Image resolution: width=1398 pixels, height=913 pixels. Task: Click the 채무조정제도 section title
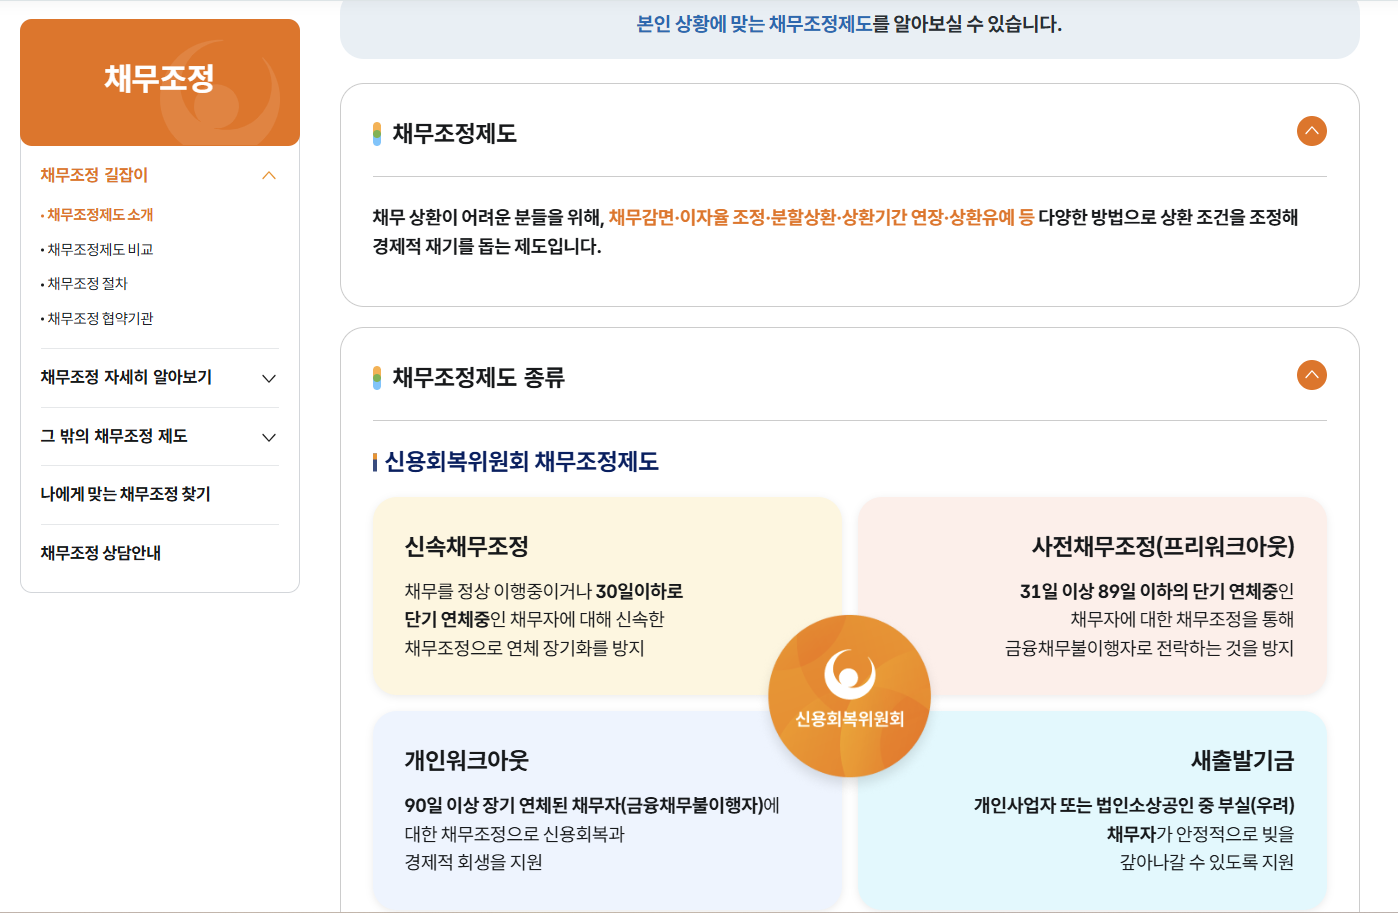click(x=455, y=134)
